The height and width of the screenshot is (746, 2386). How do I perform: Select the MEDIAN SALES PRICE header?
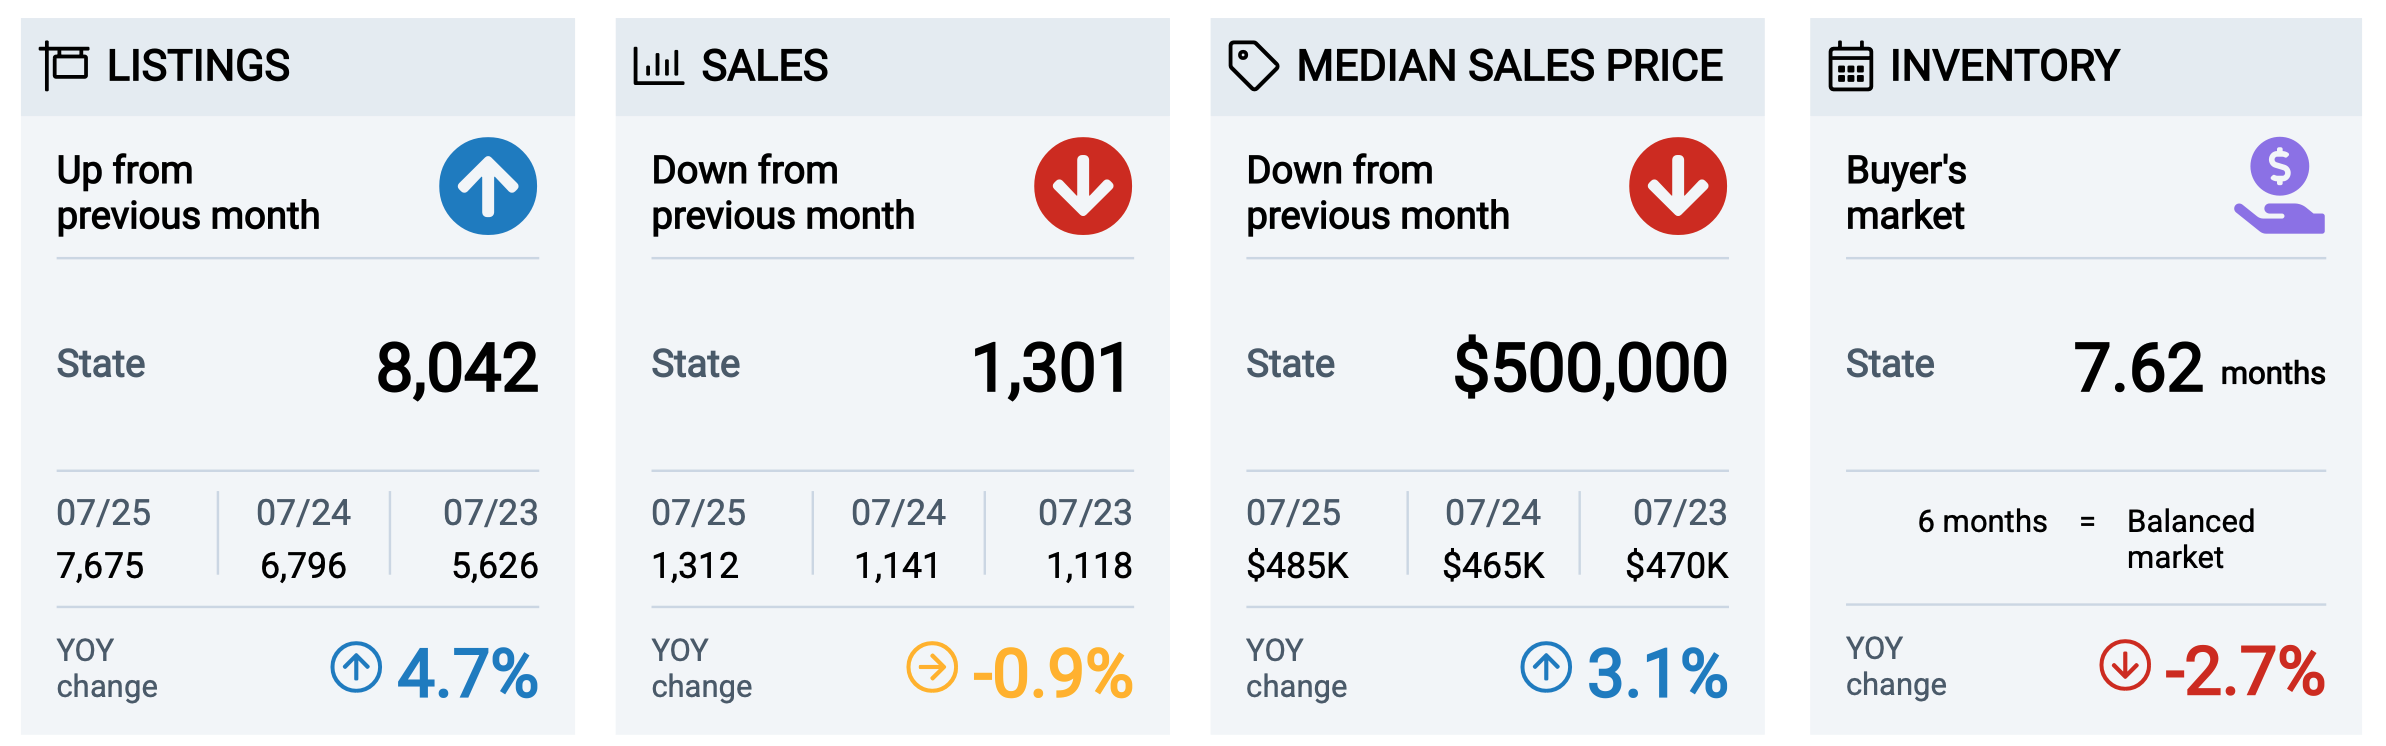coord(1487,66)
